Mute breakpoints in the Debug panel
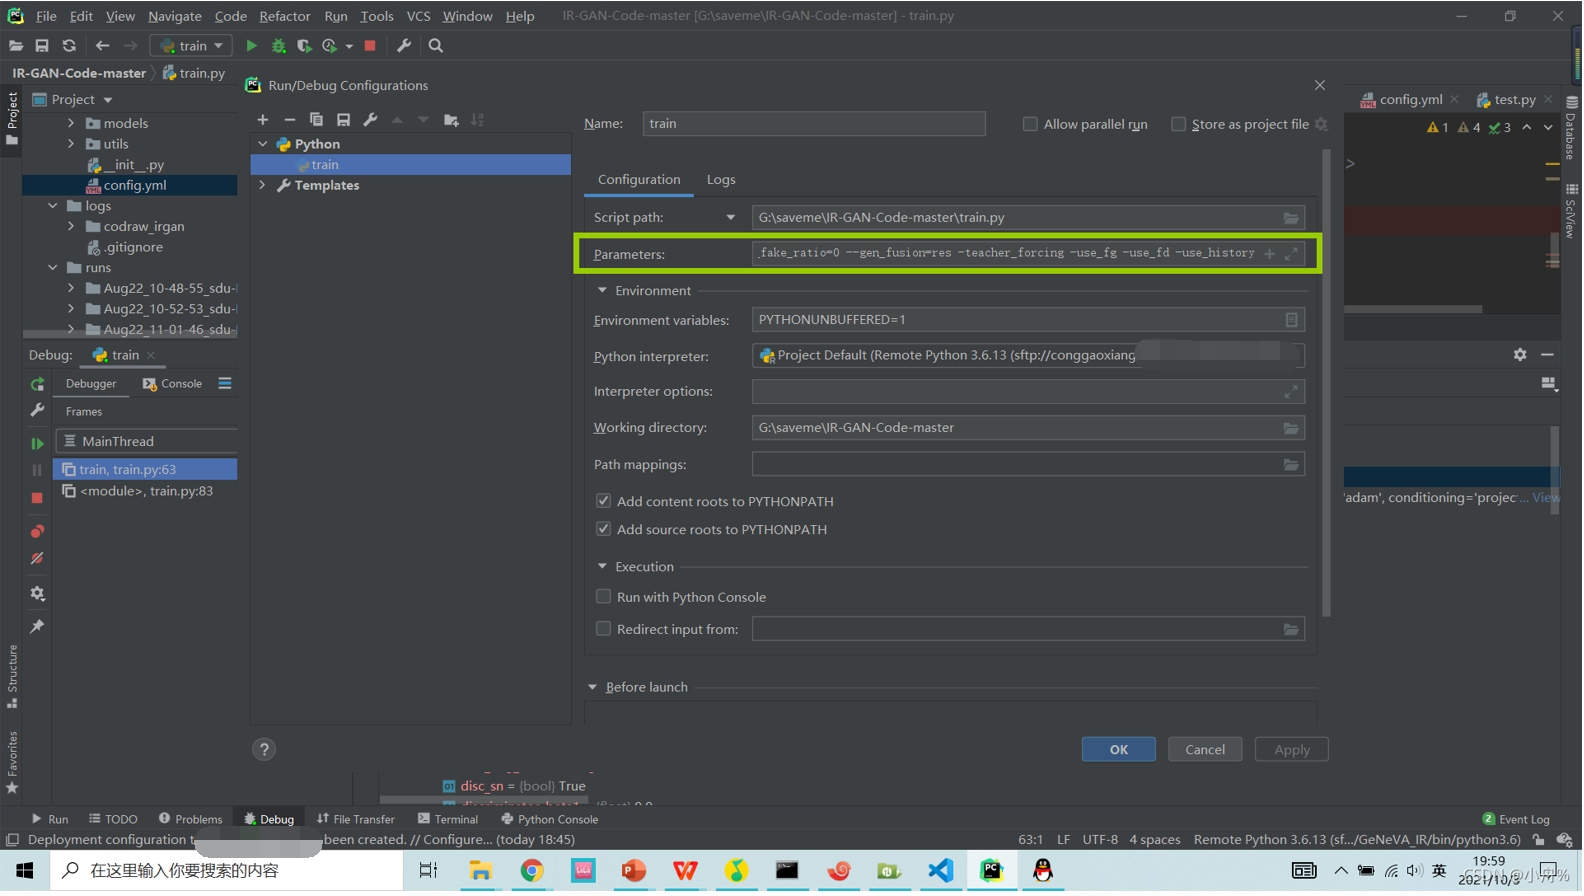Image resolution: width=1584 pixels, height=896 pixels. (x=37, y=560)
